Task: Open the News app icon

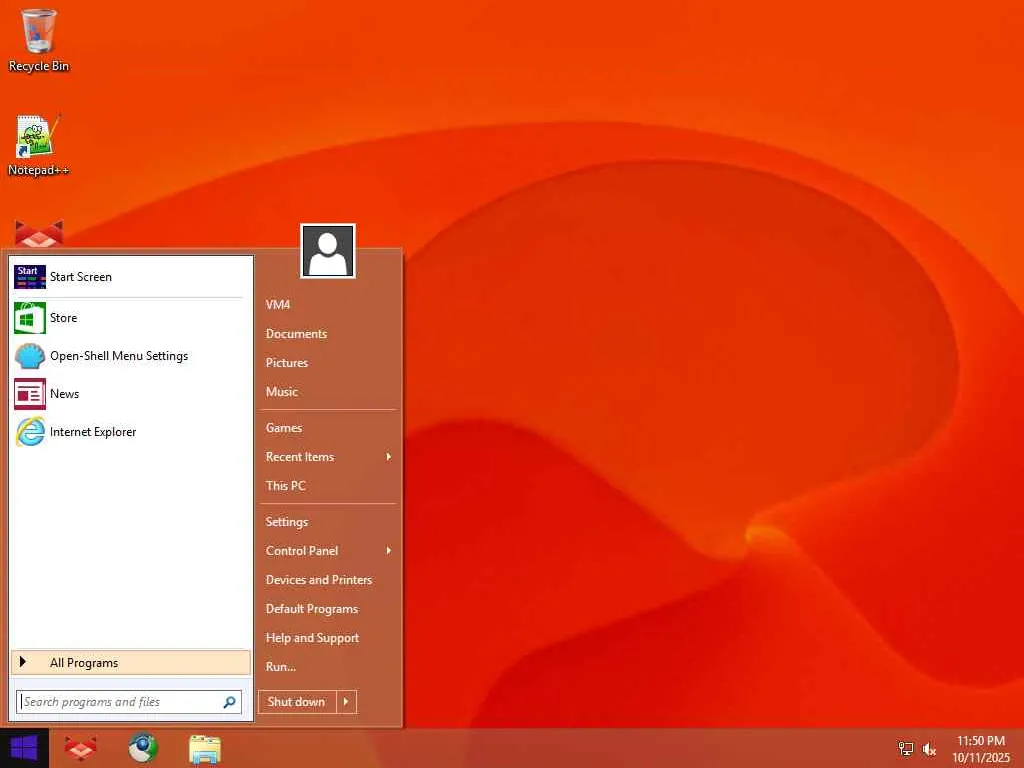Action: pyautogui.click(x=30, y=394)
